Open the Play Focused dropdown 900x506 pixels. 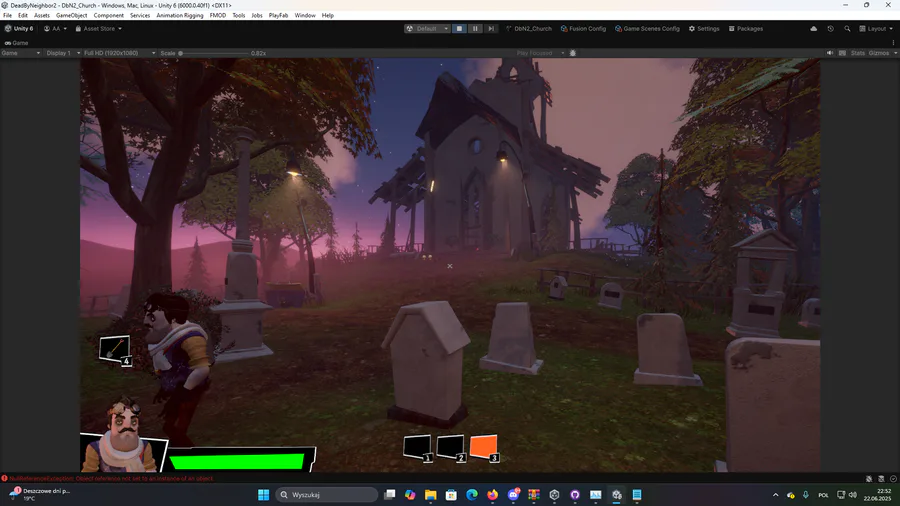(x=540, y=53)
